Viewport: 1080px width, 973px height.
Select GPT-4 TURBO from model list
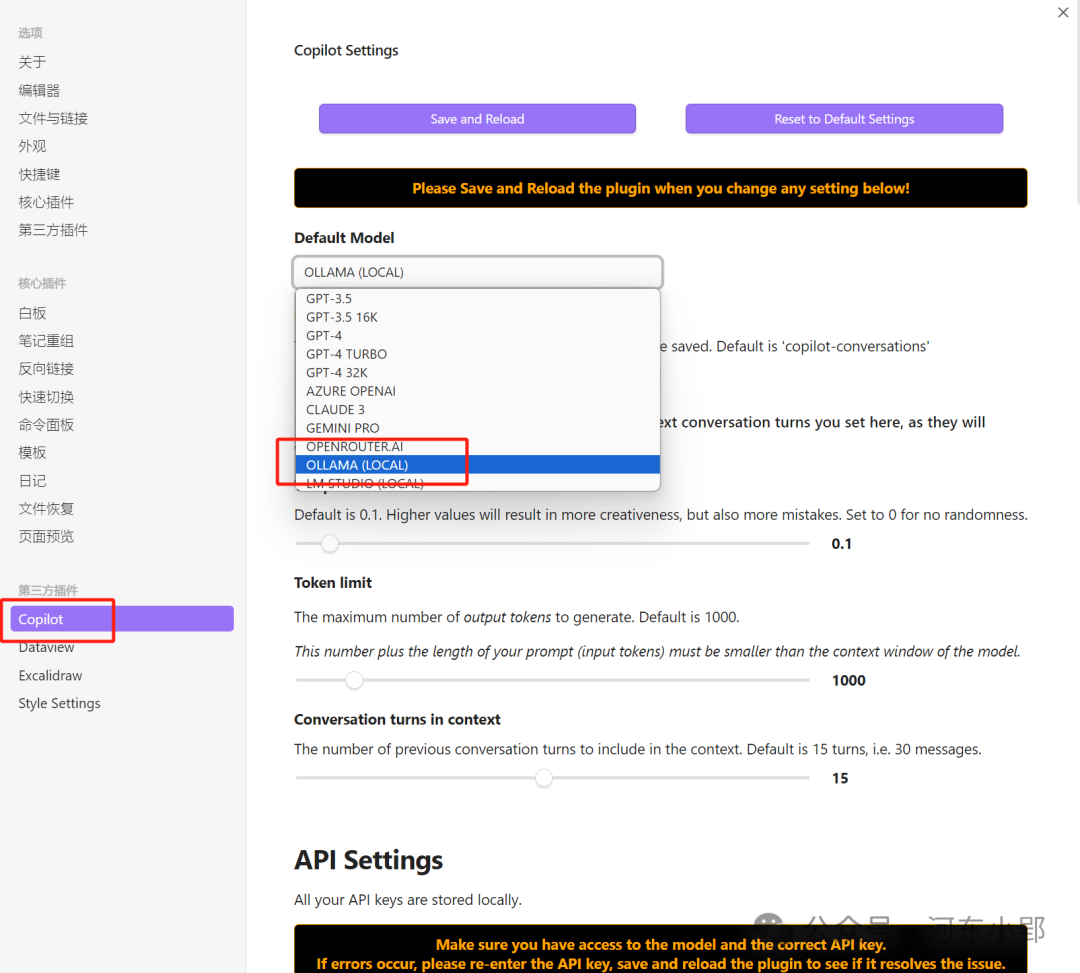(346, 354)
